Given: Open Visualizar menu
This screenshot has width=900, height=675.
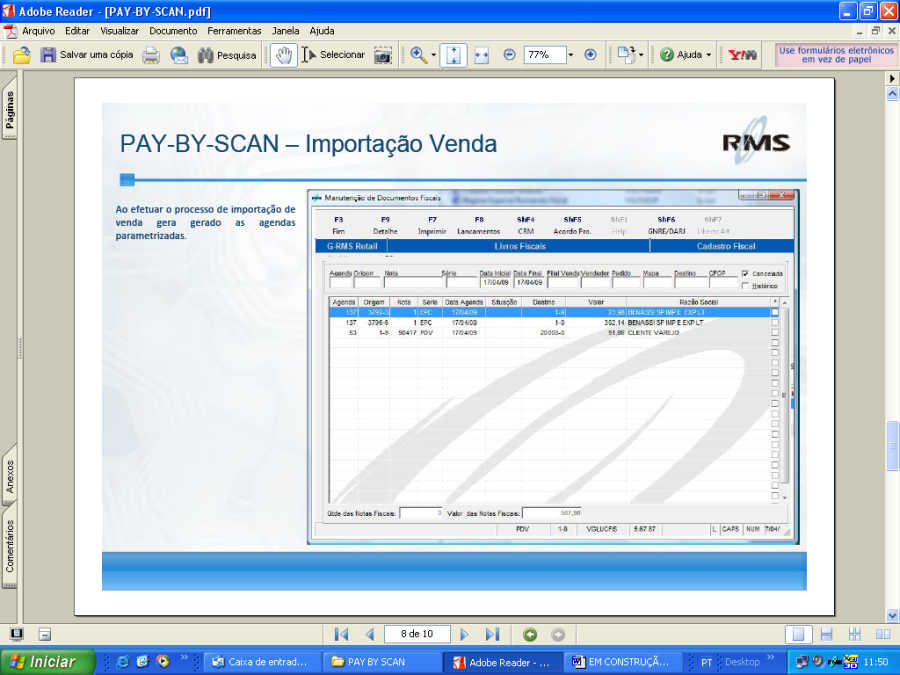Looking at the screenshot, I should tap(119, 31).
